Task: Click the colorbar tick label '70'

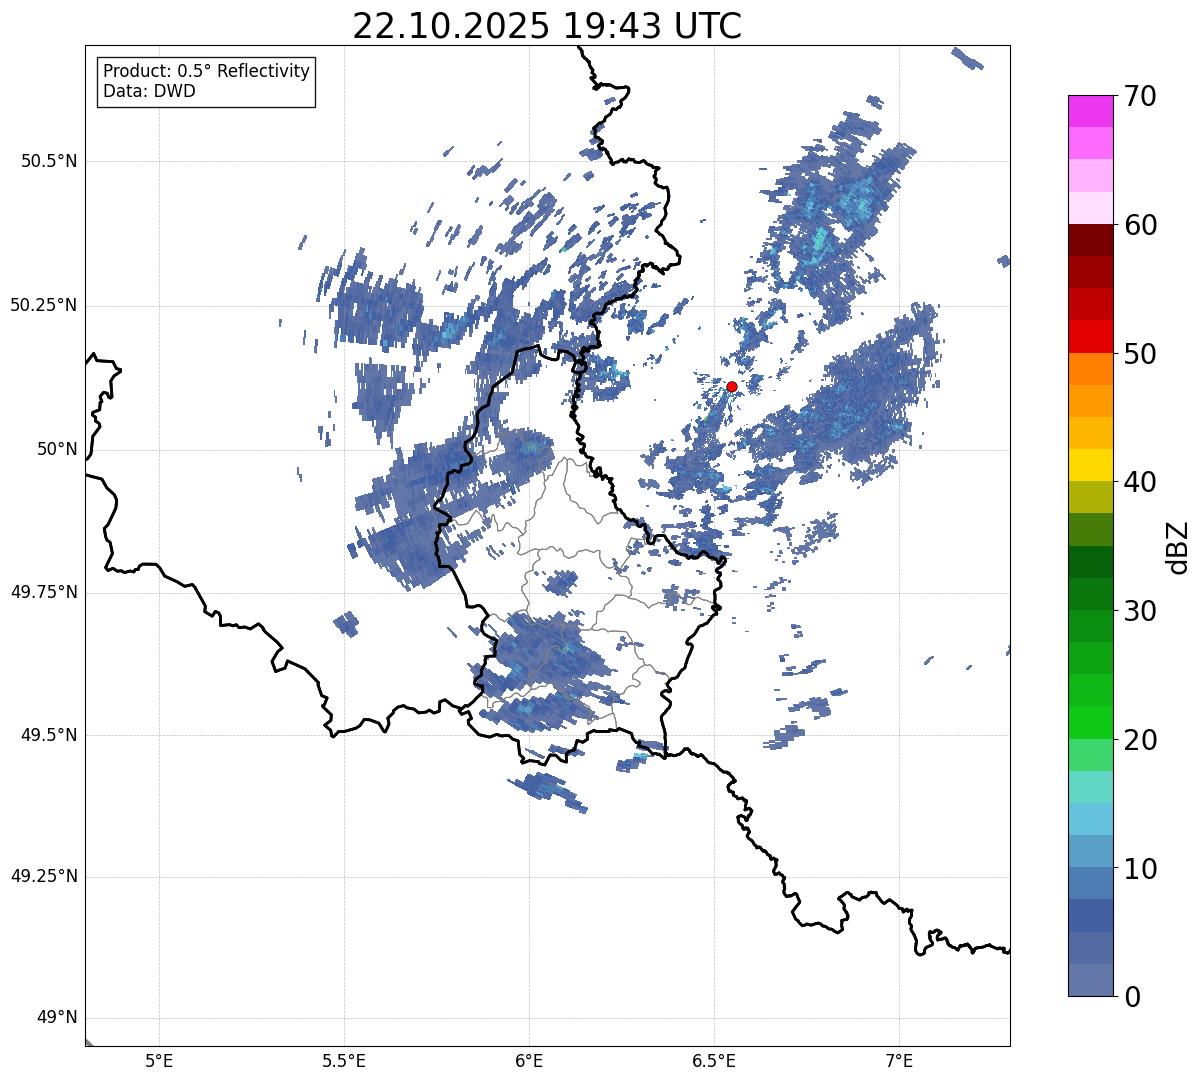Action: (x=1140, y=96)
